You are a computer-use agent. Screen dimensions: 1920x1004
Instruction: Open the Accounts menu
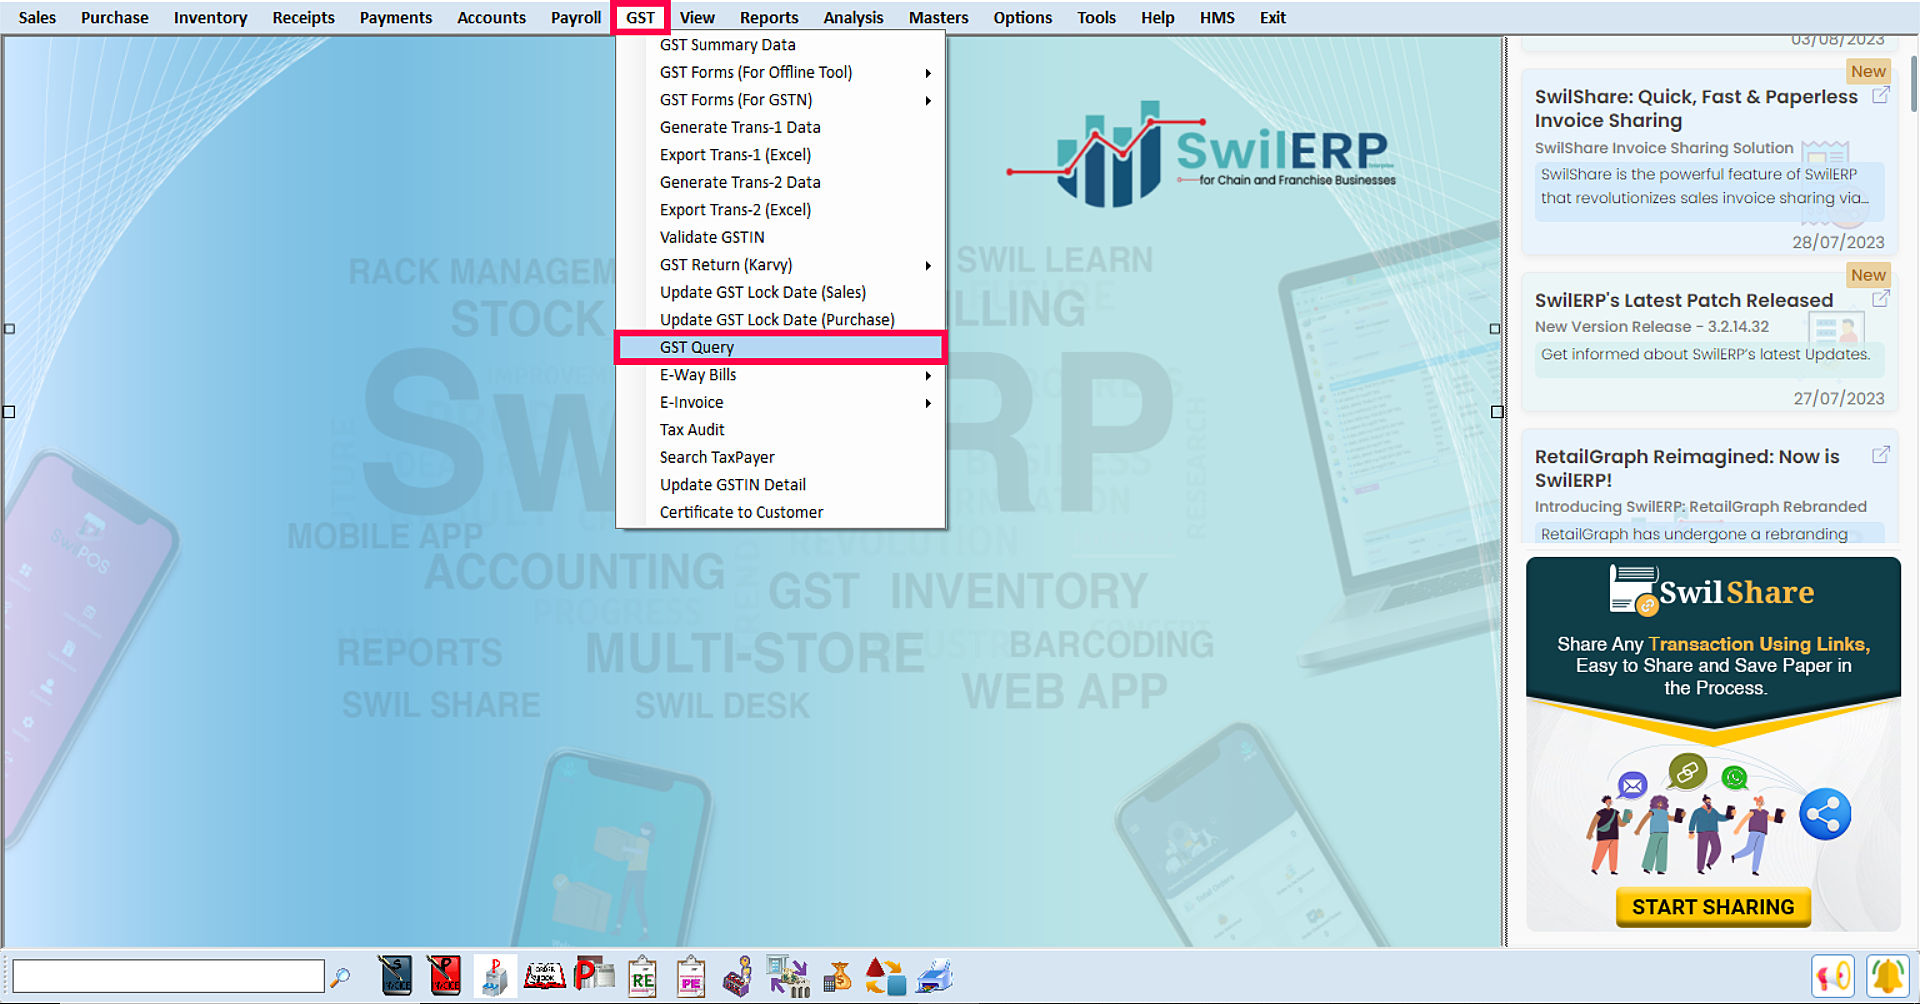[x=491, y=18]
